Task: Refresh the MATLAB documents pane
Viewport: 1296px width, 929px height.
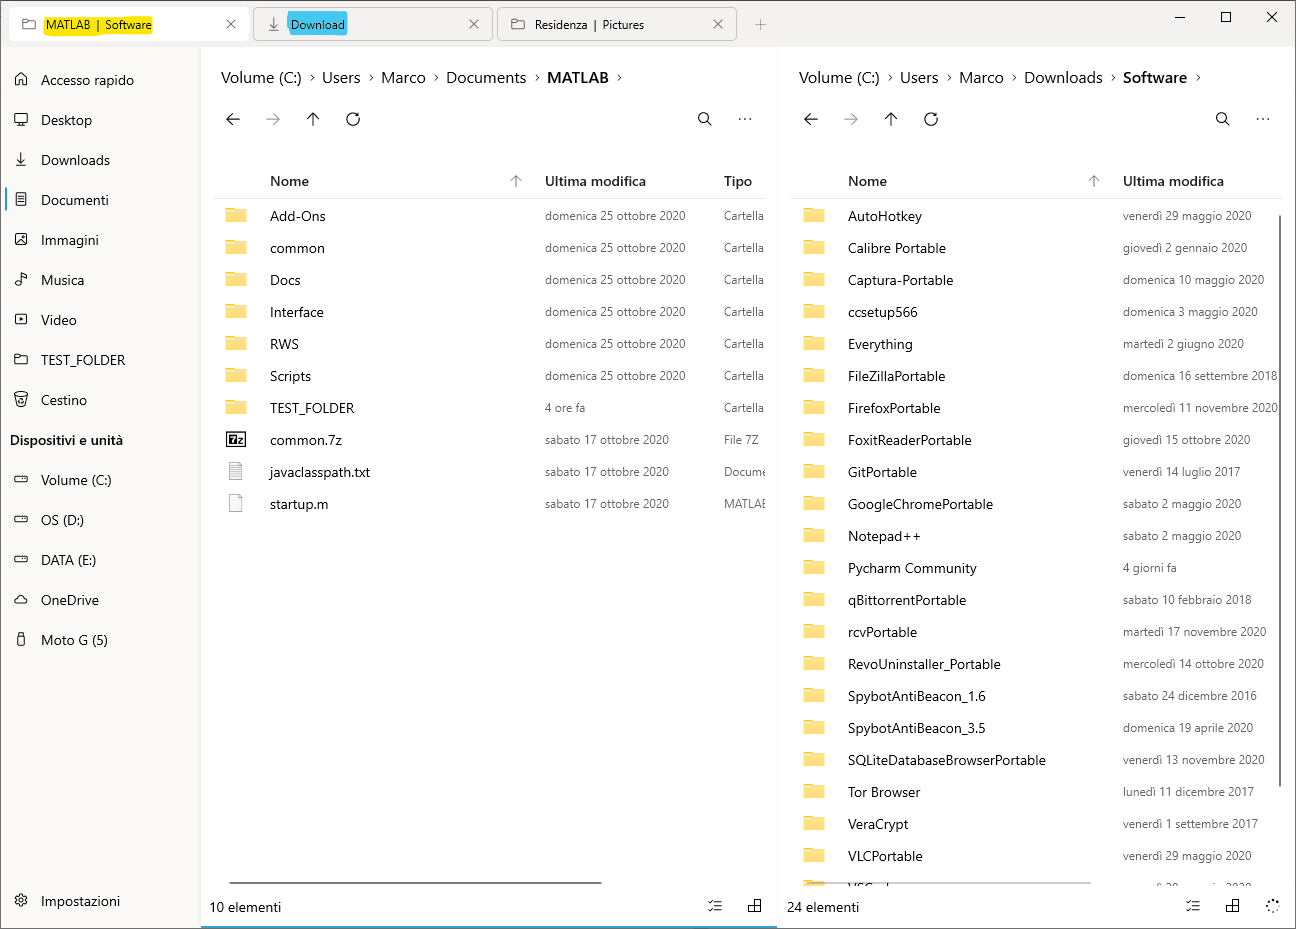Action: 352,119
